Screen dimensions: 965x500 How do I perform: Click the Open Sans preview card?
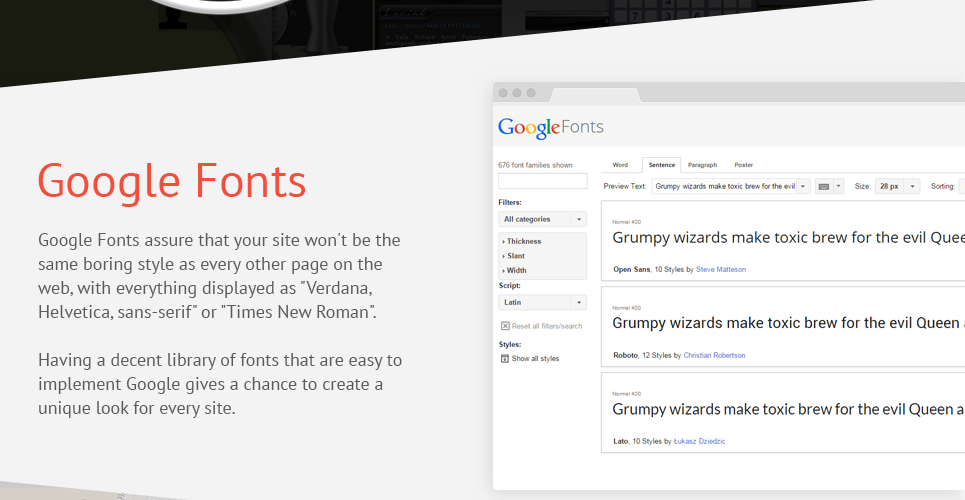point(783,241)
